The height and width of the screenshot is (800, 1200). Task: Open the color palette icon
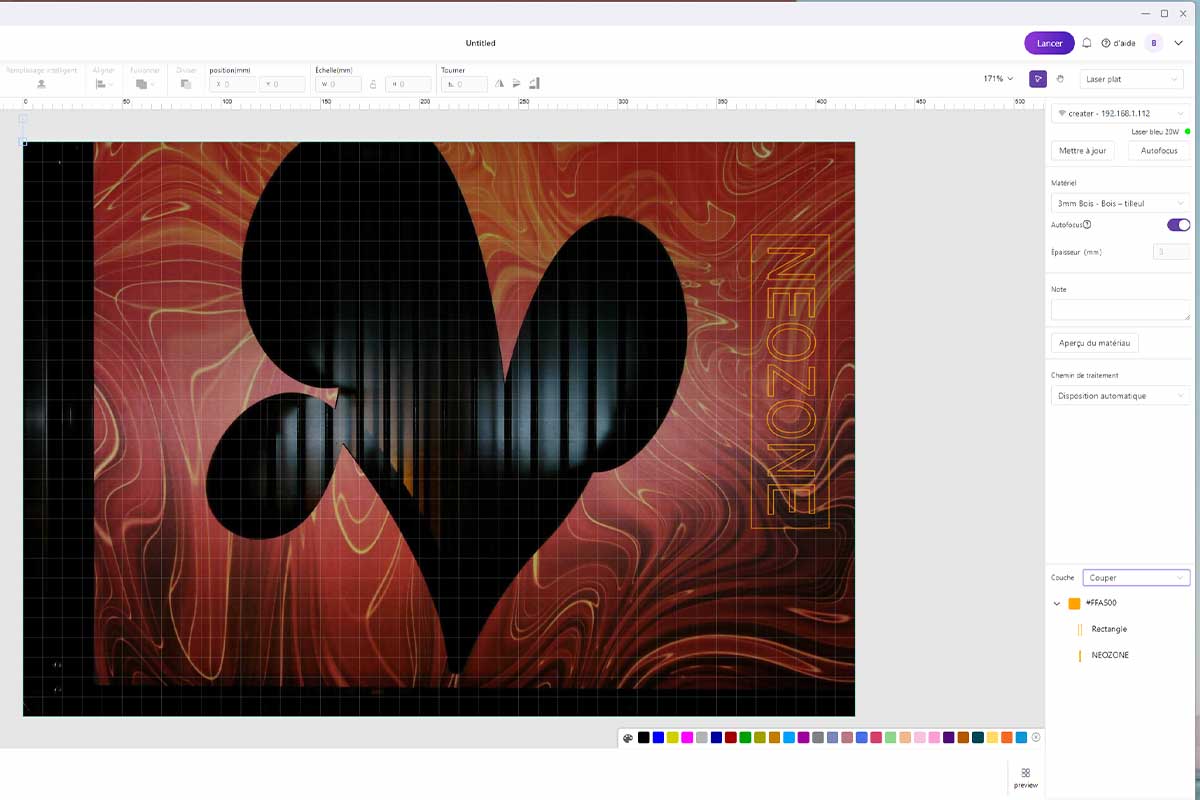point(628,738)
